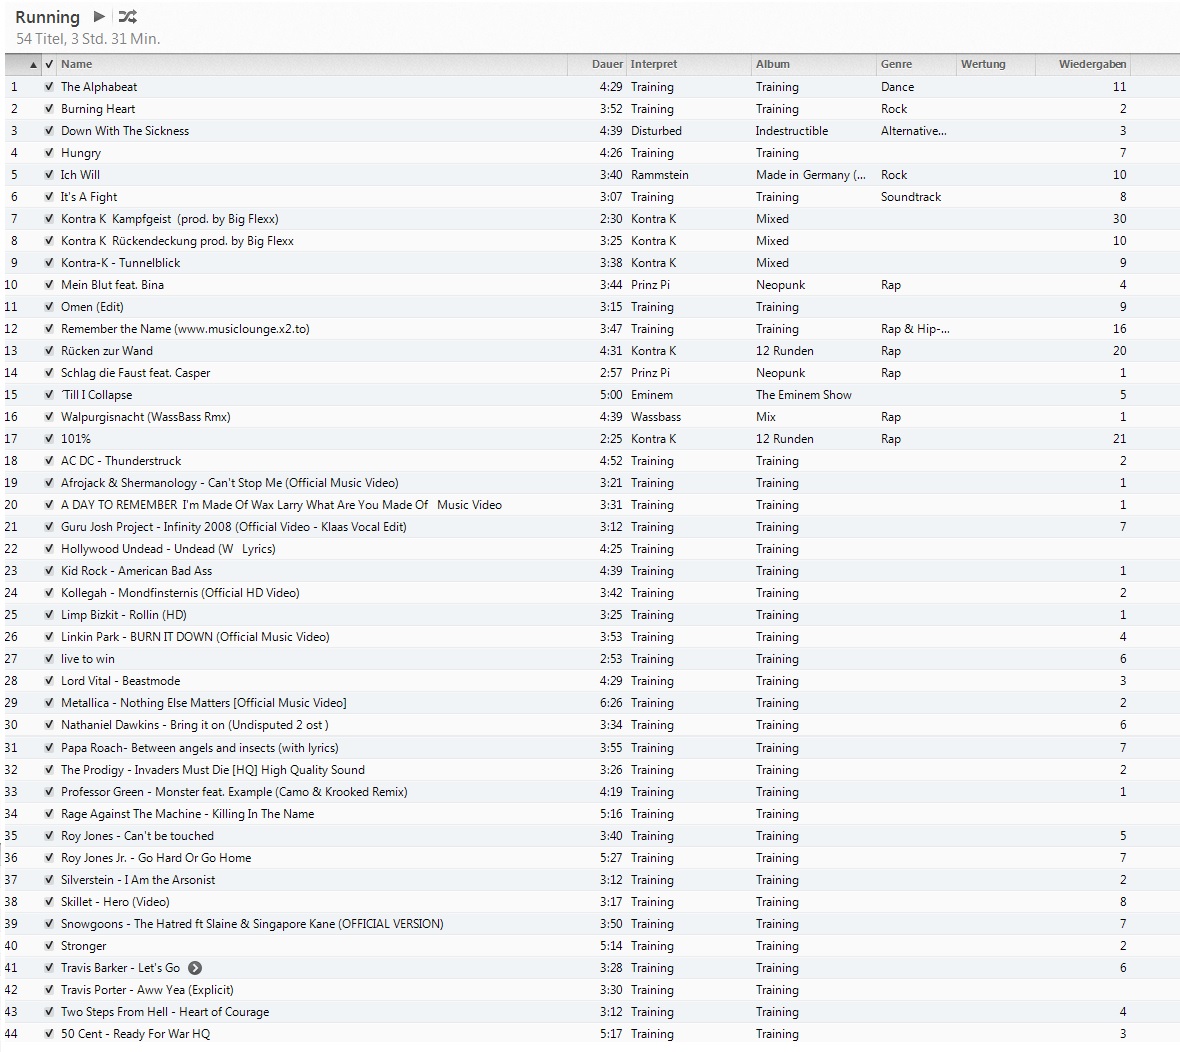The height and width of the screenshot is (1052, 1180).
Task: Play the Running playlist
Action: pos(99,17)
